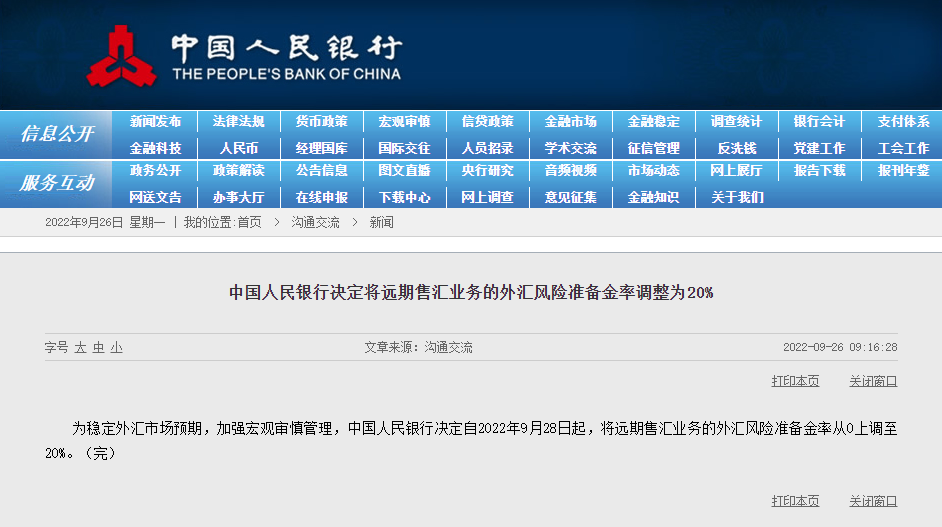Screen dimensions: 942x527
Task: Open the 下载中心 link
Action: pyautogui.click(x=404, y=197)
